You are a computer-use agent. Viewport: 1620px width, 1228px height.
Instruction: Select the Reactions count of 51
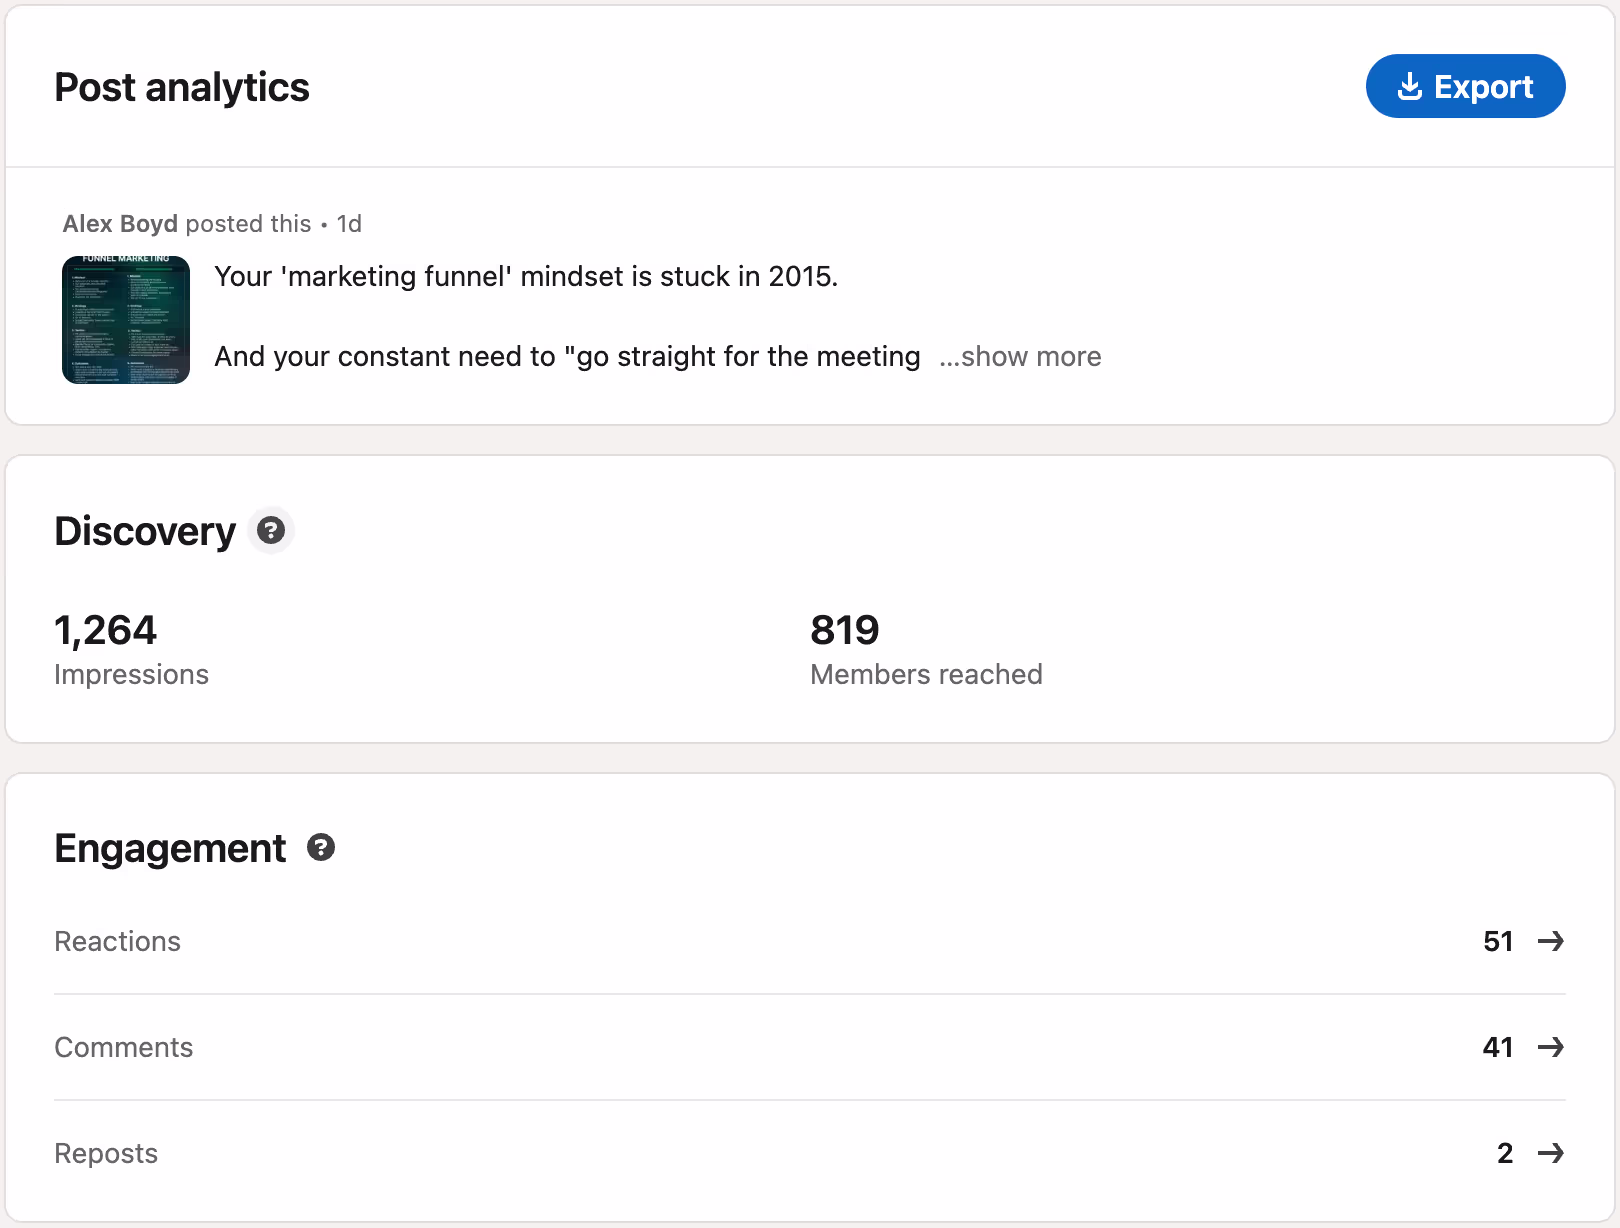click(x=1497, y=941)
